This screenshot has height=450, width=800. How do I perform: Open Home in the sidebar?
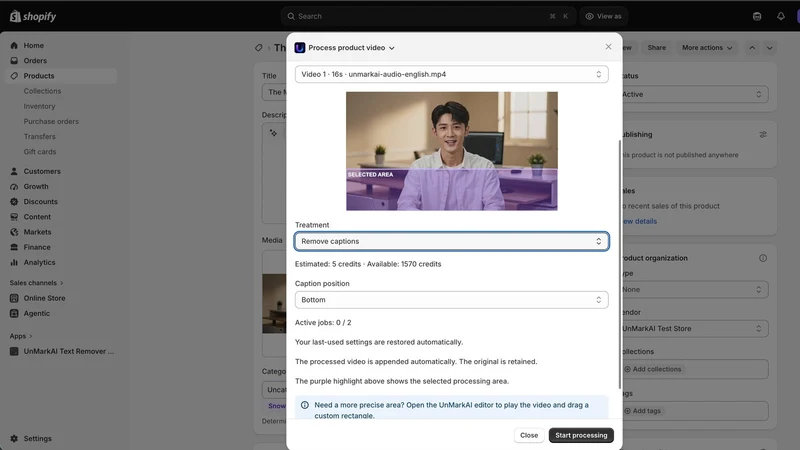(x=33, y=45)
